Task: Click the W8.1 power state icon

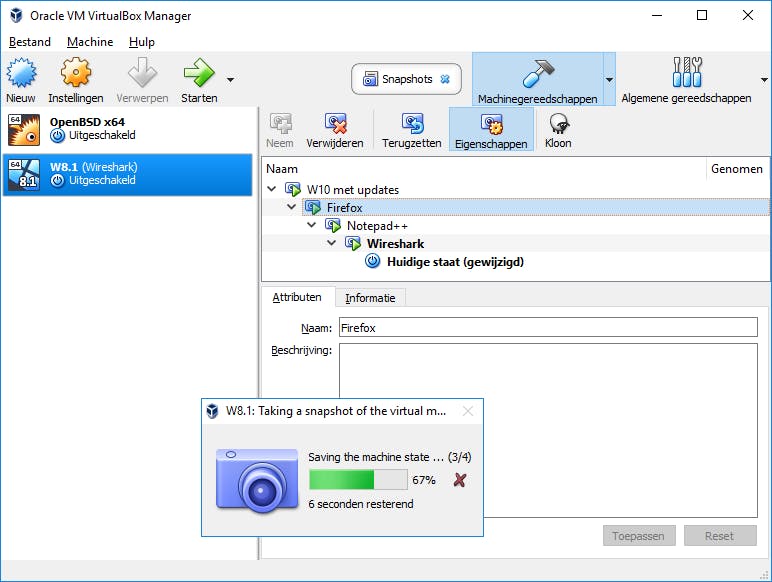Action: [58, 181]
